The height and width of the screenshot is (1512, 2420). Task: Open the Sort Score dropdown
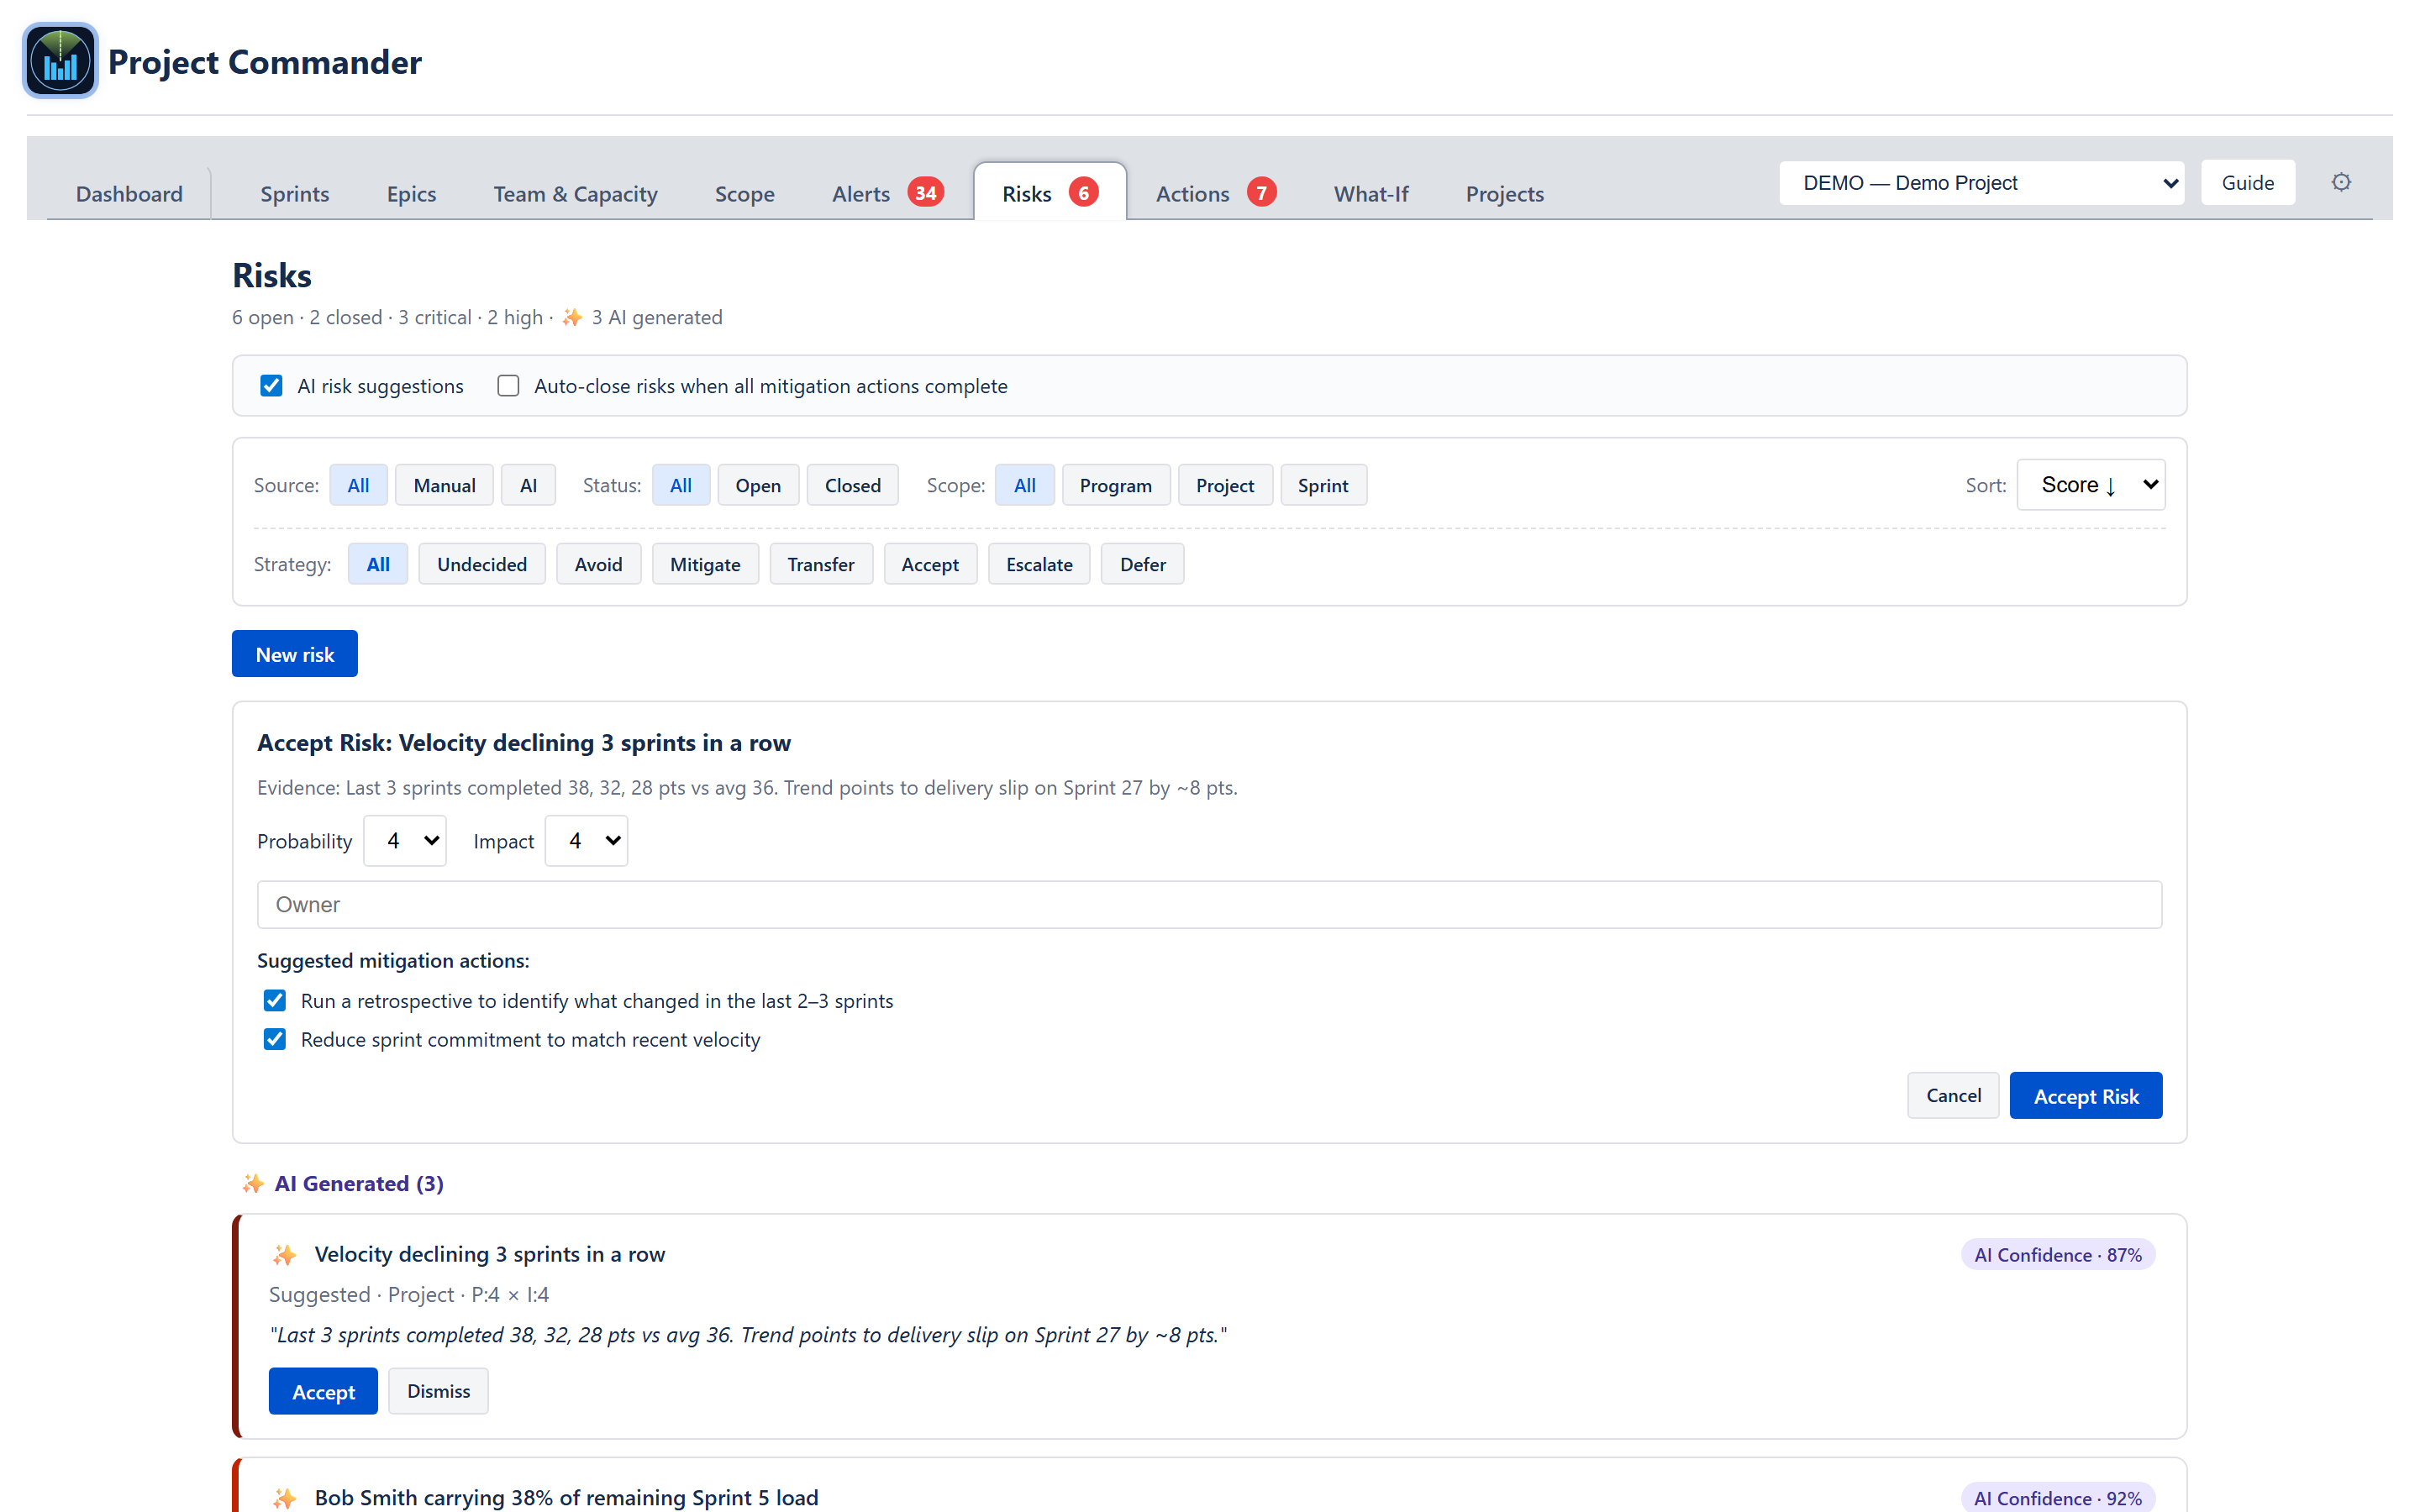(2090, 485)
